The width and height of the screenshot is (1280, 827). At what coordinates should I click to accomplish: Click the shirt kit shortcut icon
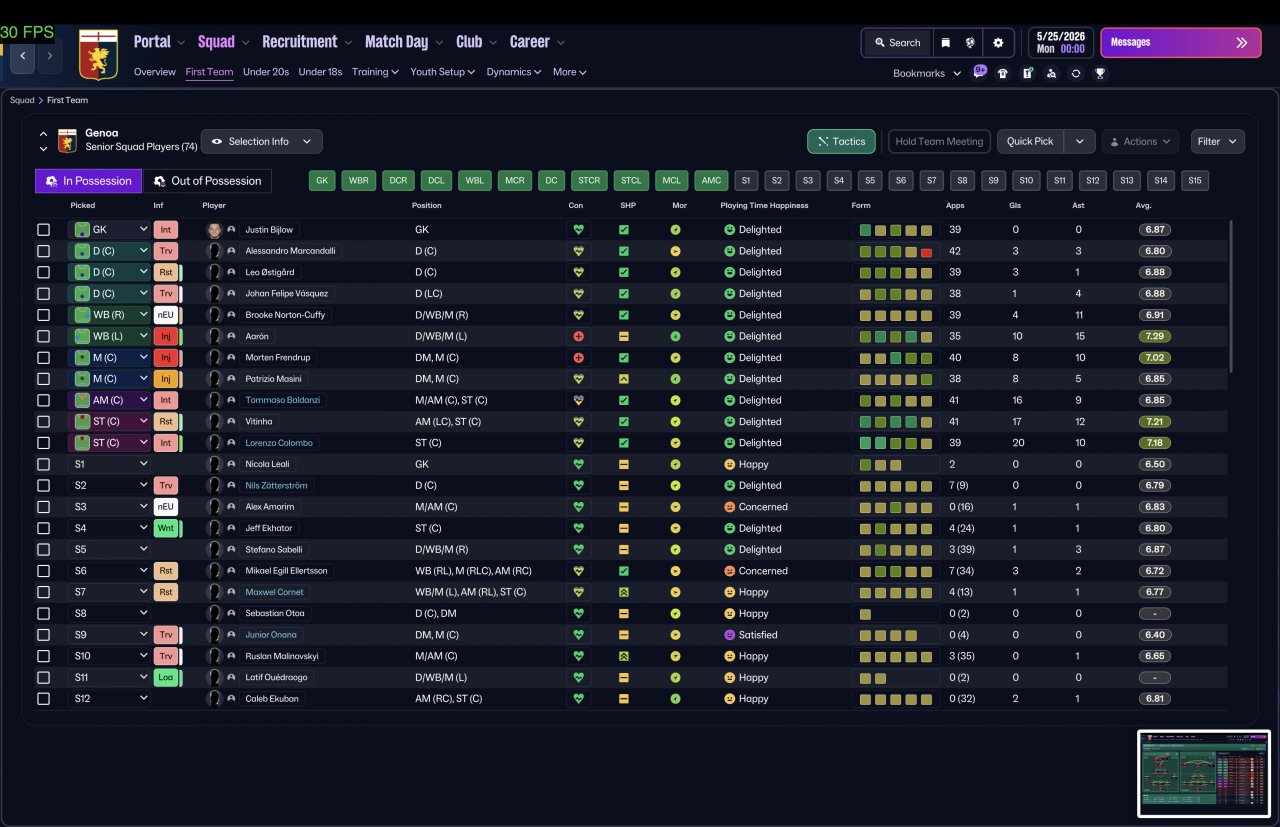point(1003,73)
